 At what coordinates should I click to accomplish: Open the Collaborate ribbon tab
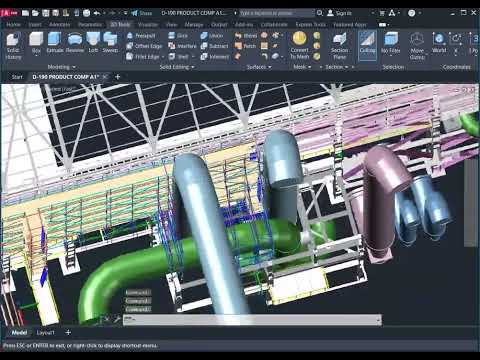(x=274, y=24)
